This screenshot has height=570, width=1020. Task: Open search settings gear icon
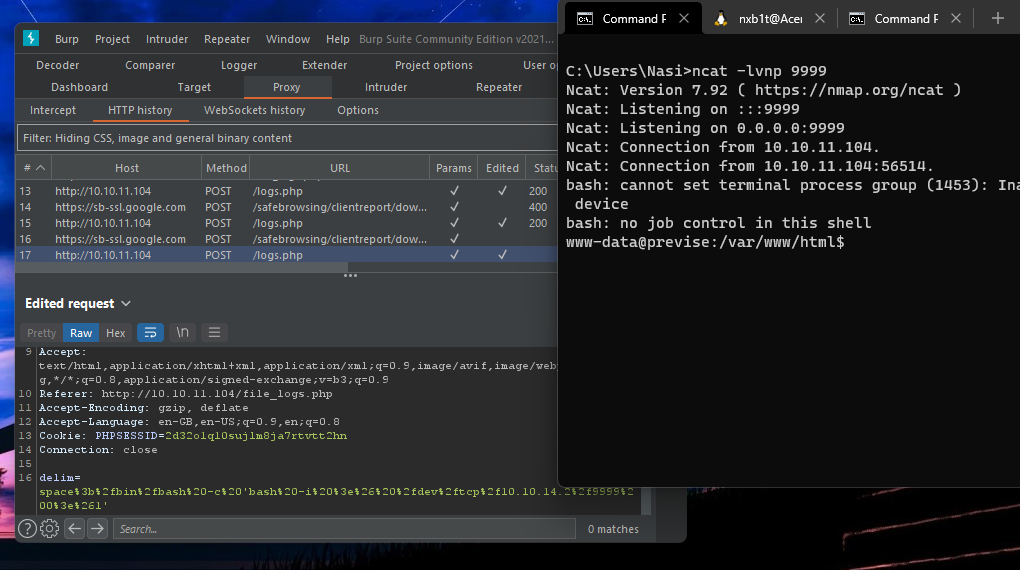pyautogui.click(x=50, y=529)
